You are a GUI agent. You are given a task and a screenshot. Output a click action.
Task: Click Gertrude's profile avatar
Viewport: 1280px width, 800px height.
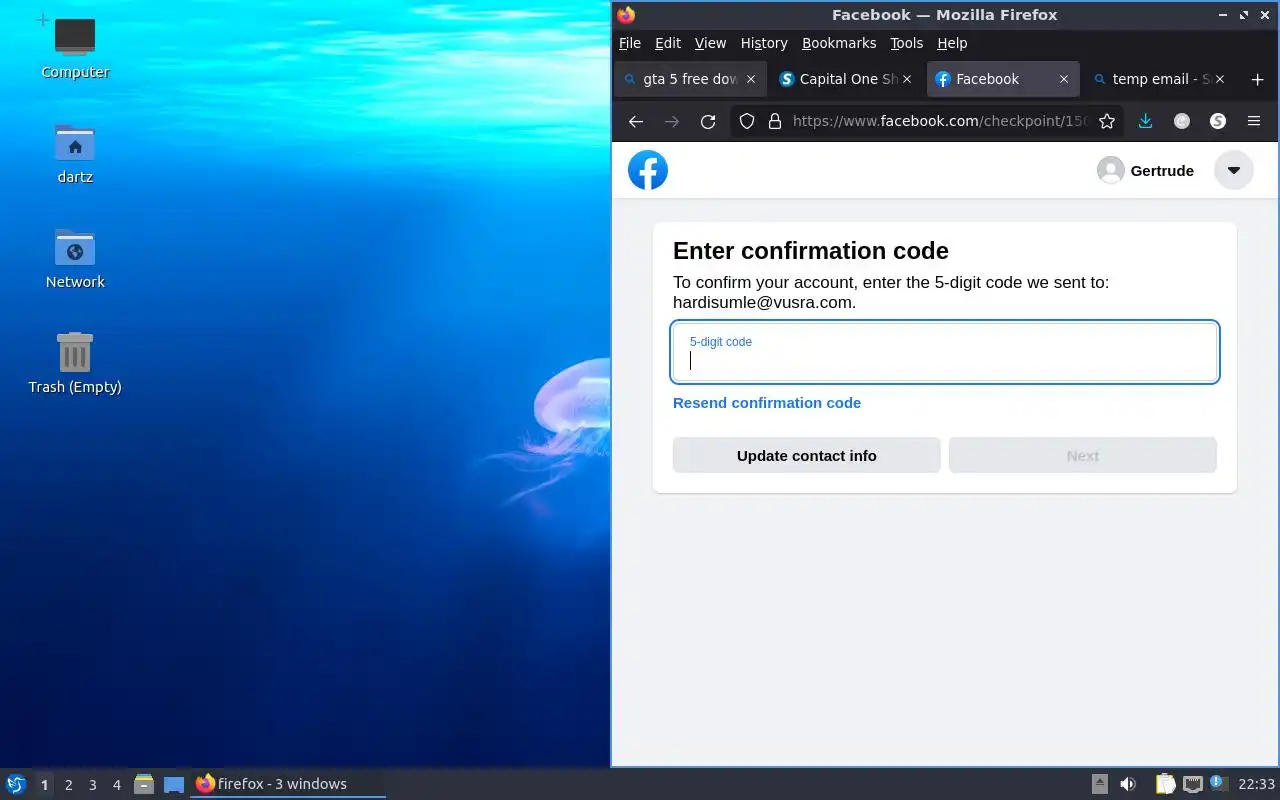pos(1110,171)
